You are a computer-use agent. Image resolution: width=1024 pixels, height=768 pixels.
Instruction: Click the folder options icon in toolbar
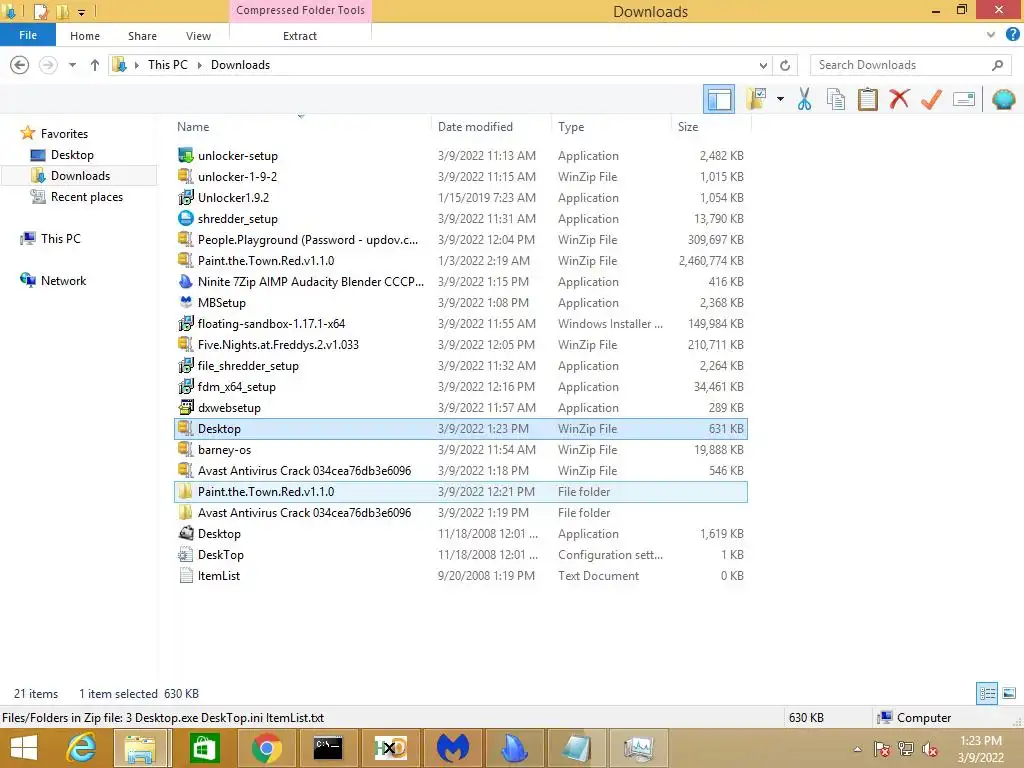[x=756, y=99]
